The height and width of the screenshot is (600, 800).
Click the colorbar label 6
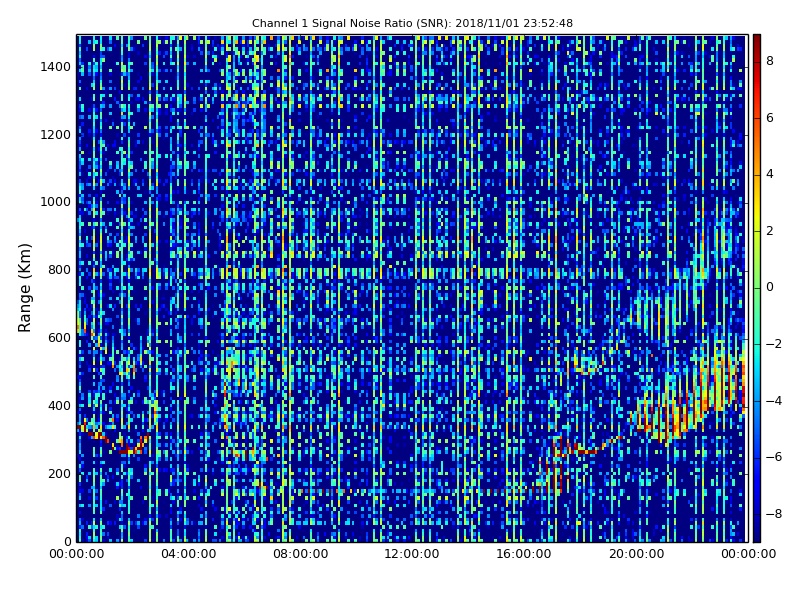point(770,117)
